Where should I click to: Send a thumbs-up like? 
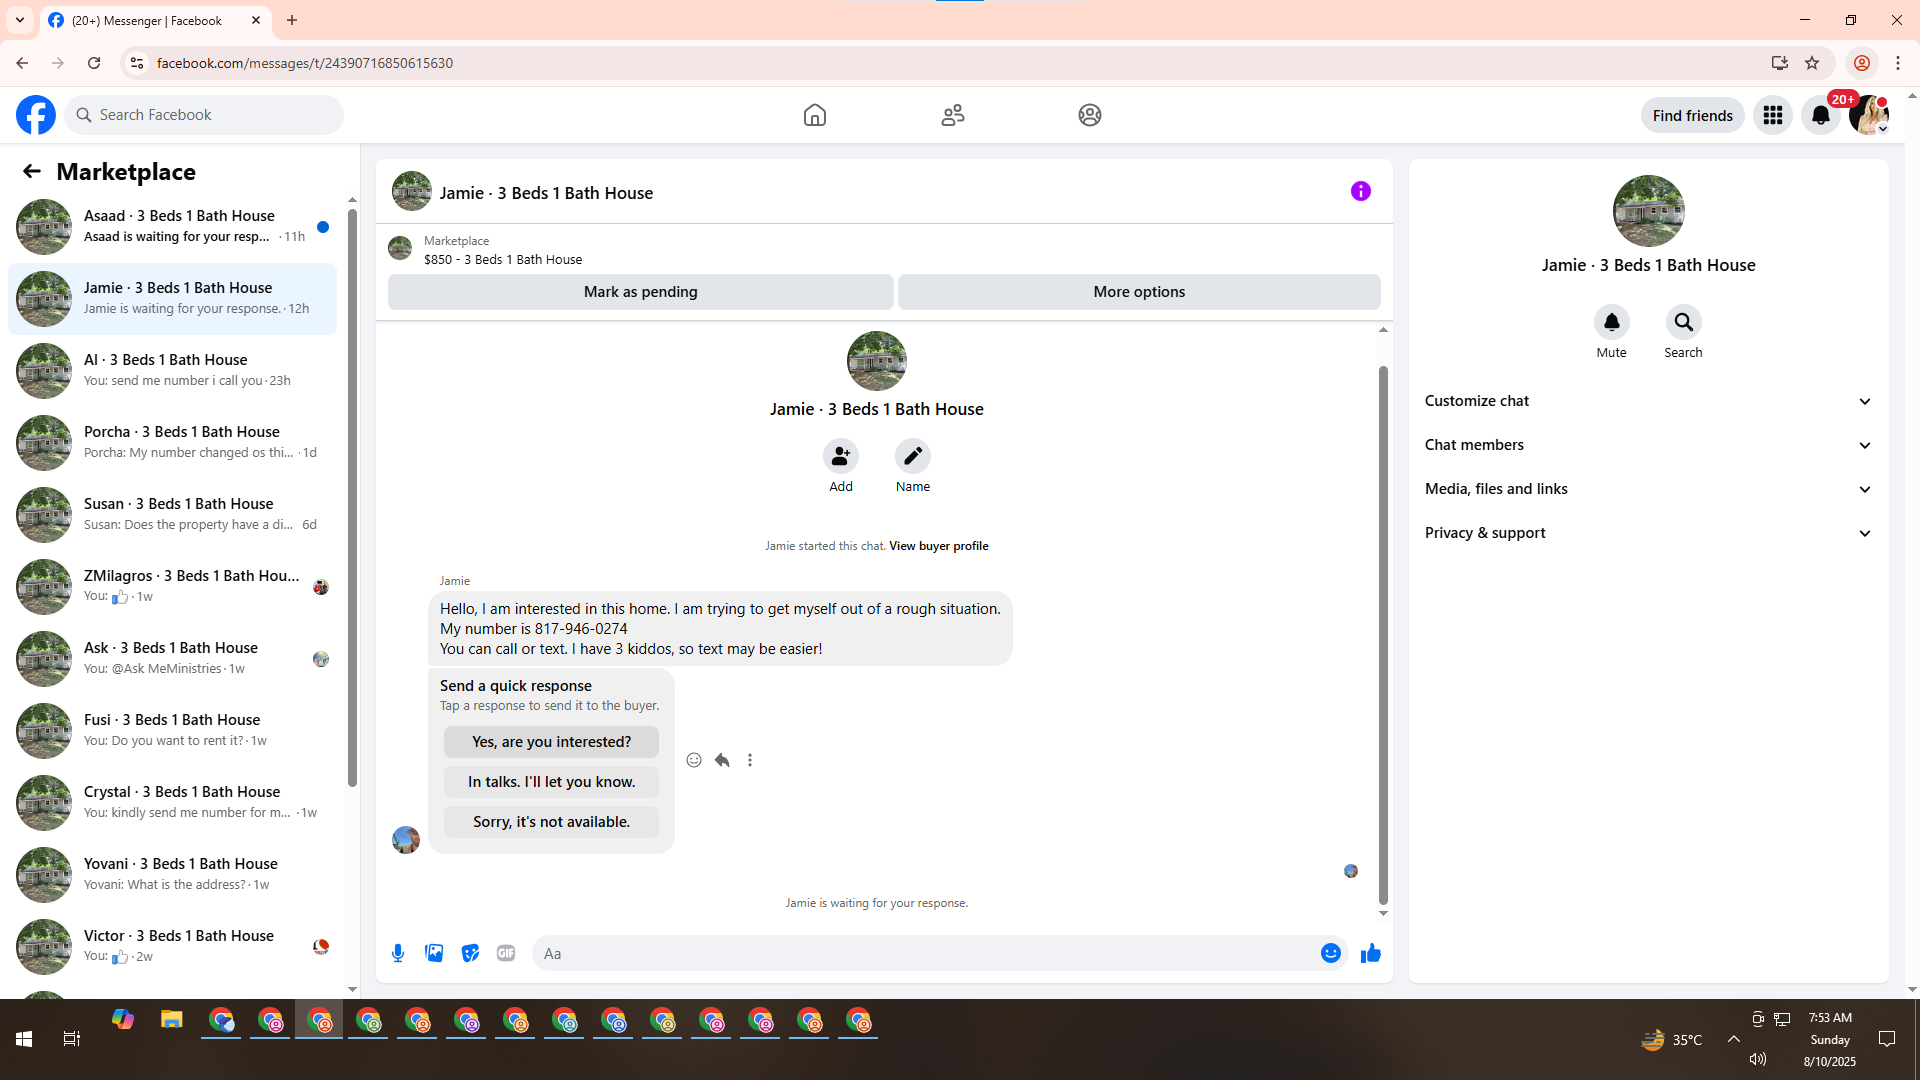(1370, 953)
